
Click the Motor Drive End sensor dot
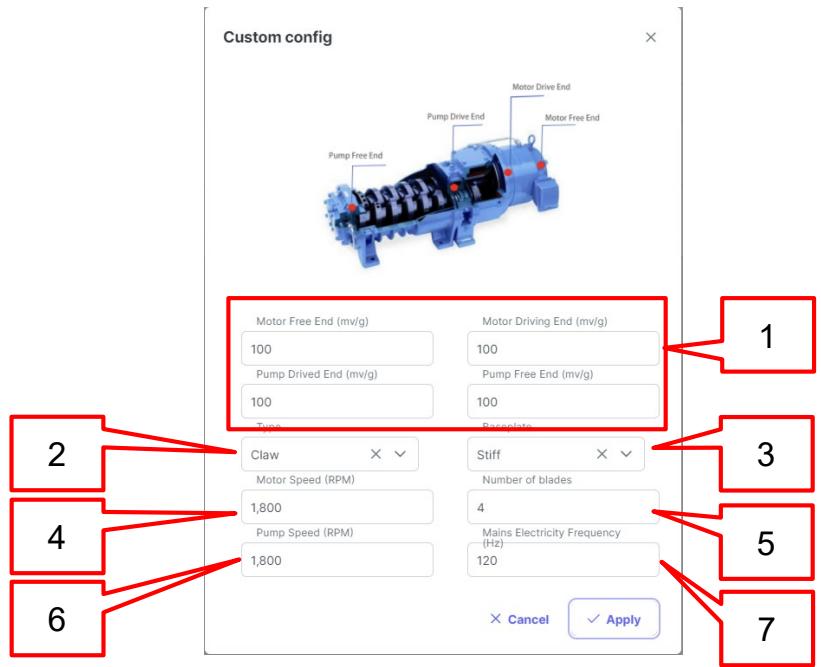[x=508, y=172]
